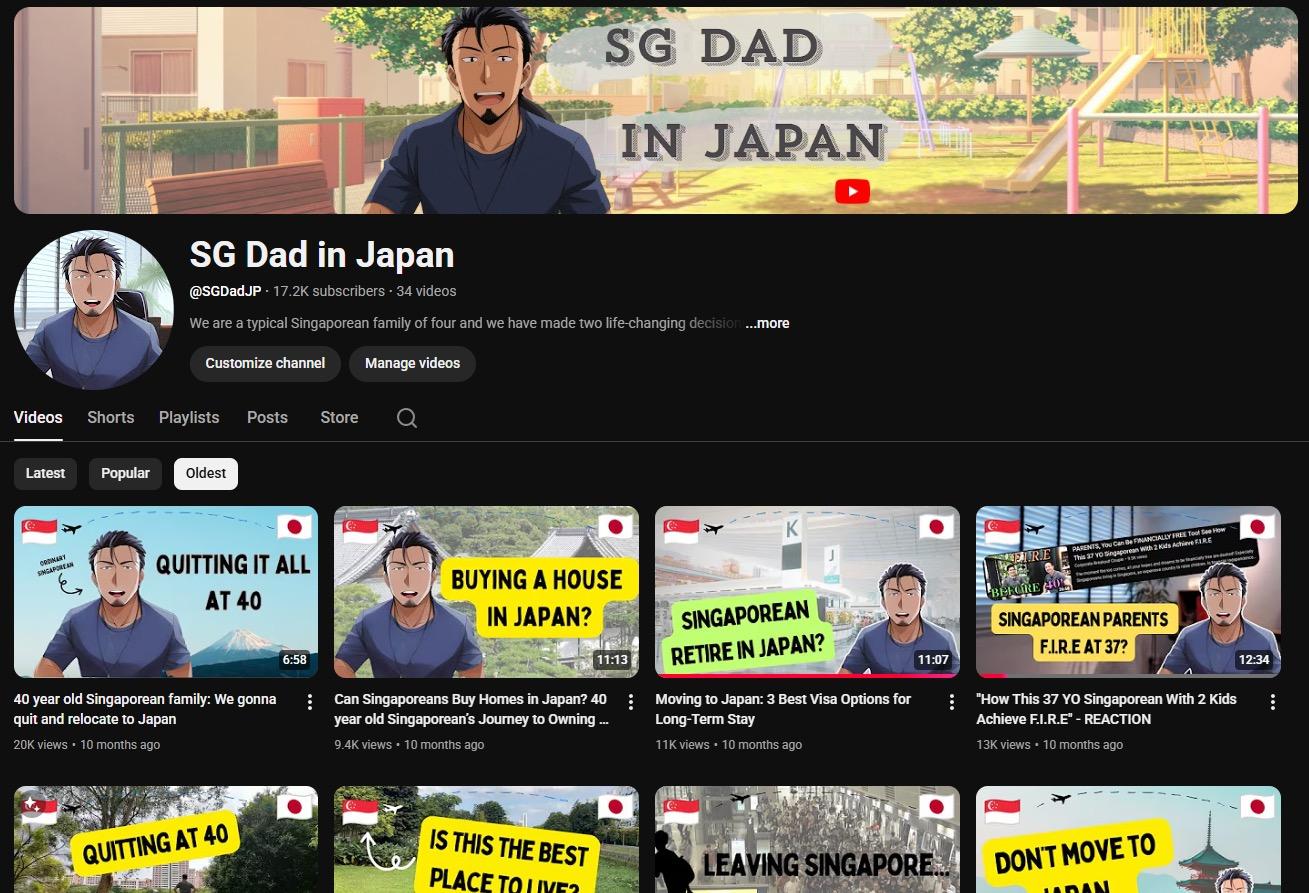The width and height of the screenshot is (1309, 893).
Task: Open options menu for Buying House video
Action: tap(631, 702)
